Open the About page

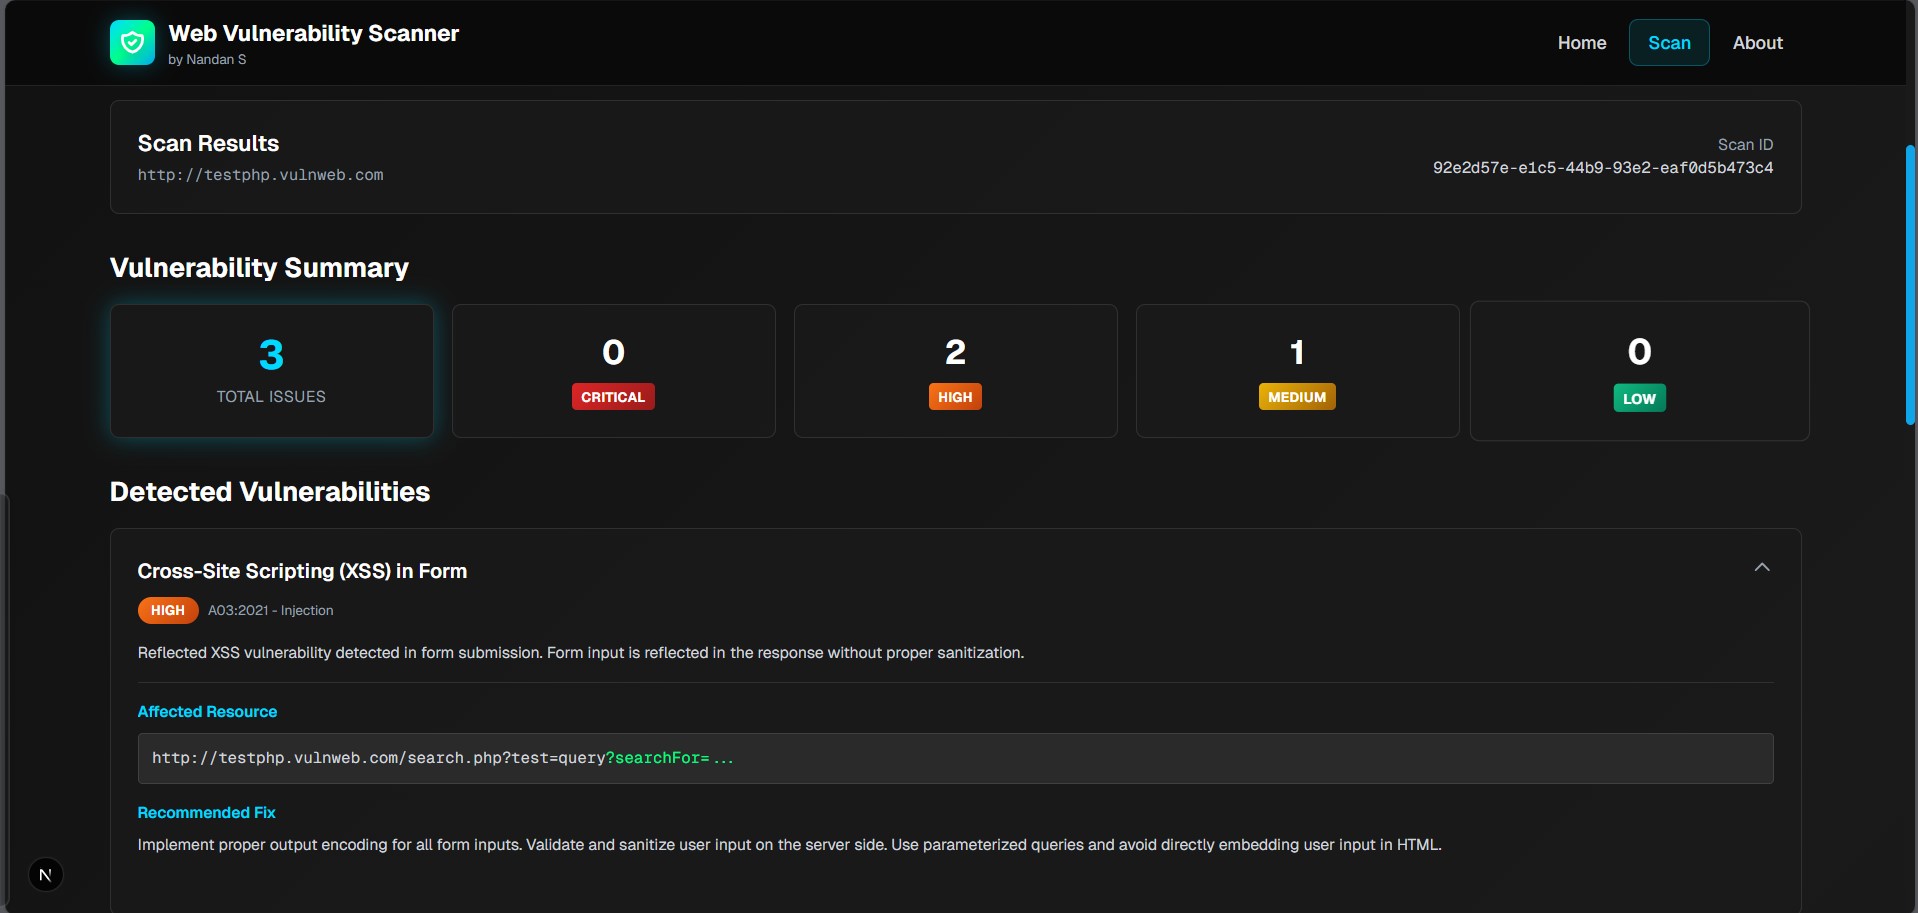1758,43
